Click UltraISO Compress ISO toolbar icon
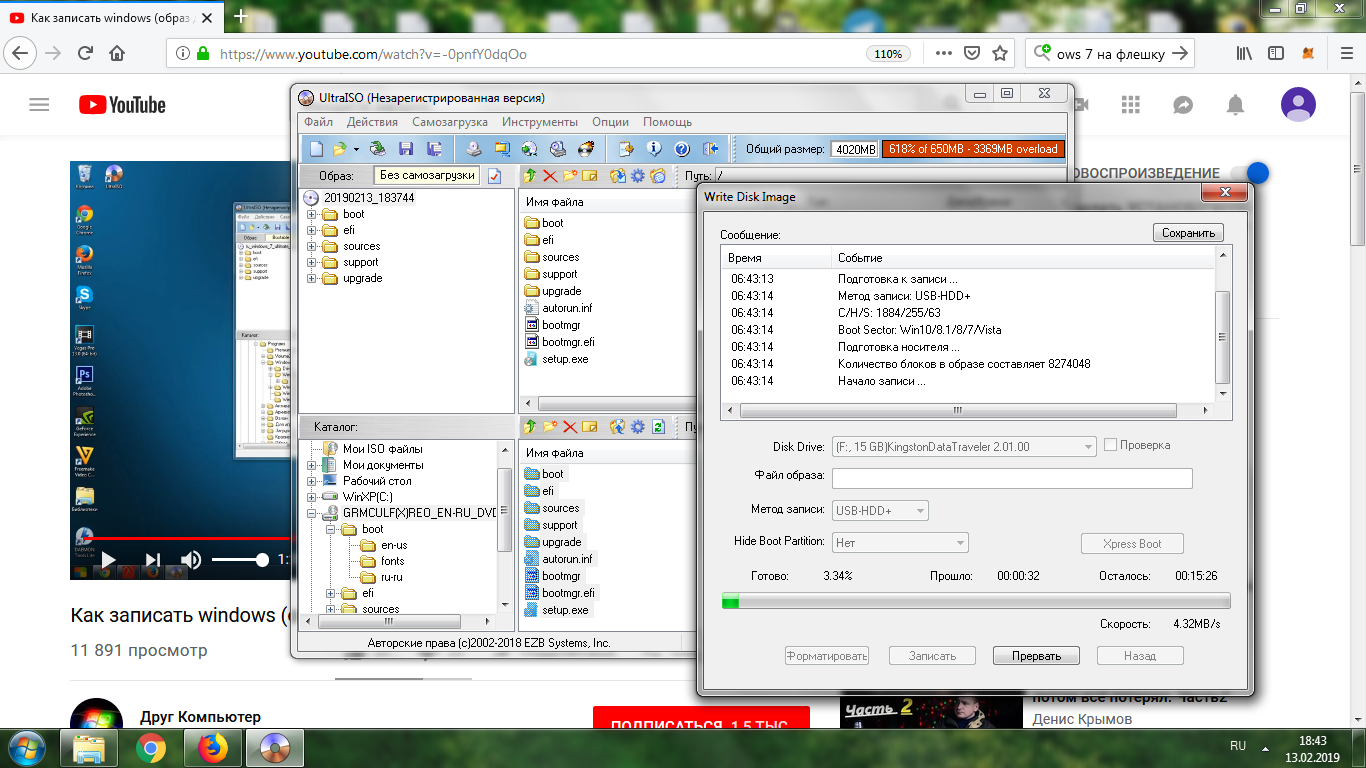 (x=501, y=149)
